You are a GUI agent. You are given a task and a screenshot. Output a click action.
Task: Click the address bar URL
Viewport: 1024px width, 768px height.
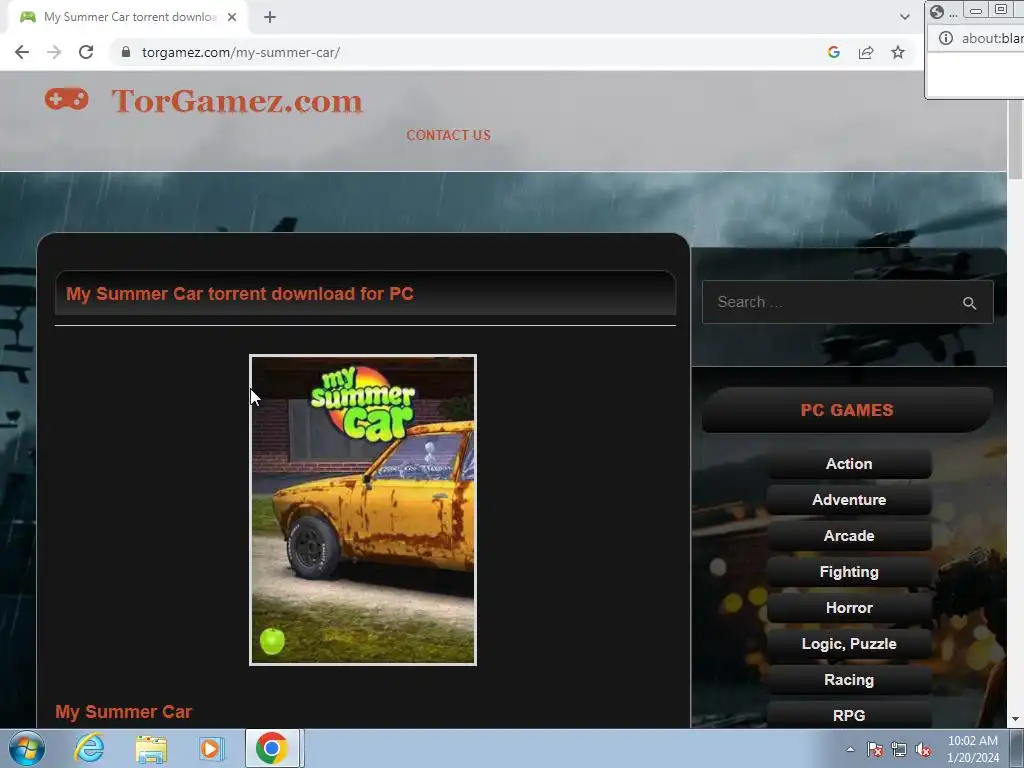pyautogui.click(x=240, y=52)
